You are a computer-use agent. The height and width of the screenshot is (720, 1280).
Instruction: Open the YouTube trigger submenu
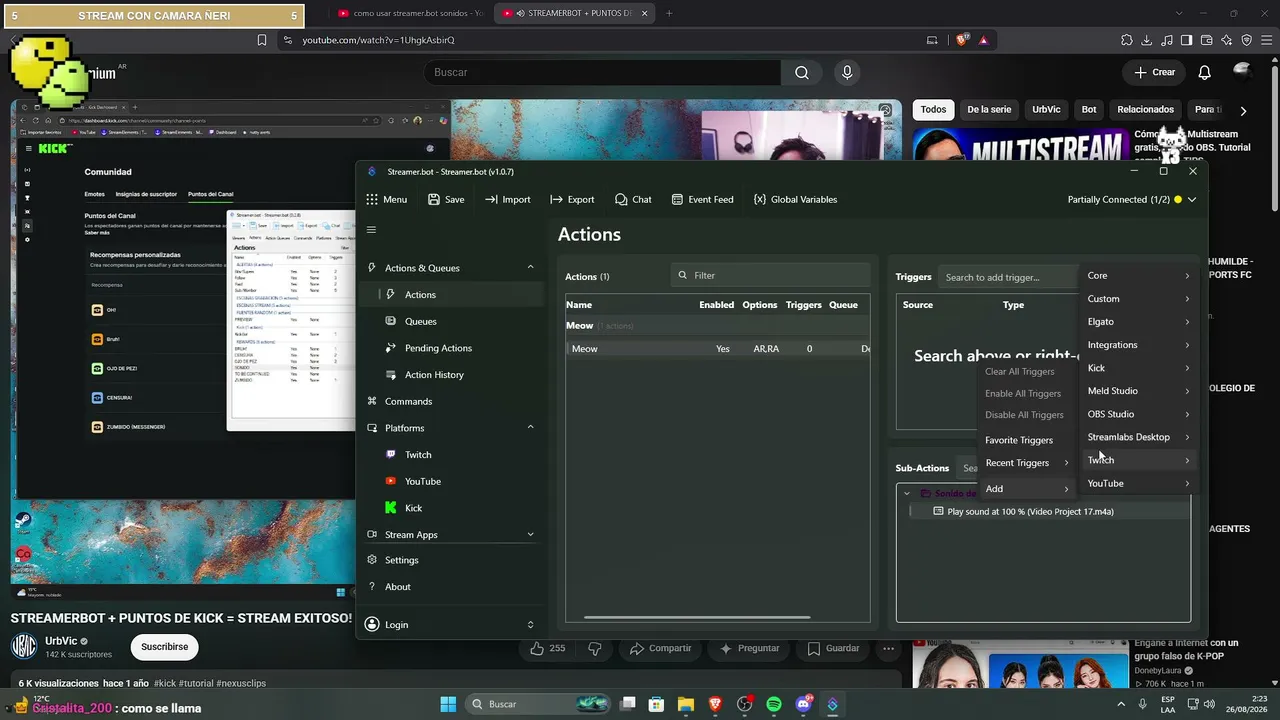1139,484
